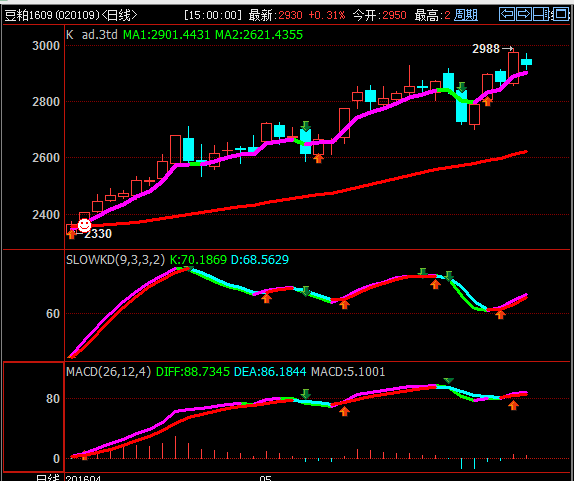This screenshot has height=481, width=574.
Task: Click the full-window view icon
Action: 561,14
